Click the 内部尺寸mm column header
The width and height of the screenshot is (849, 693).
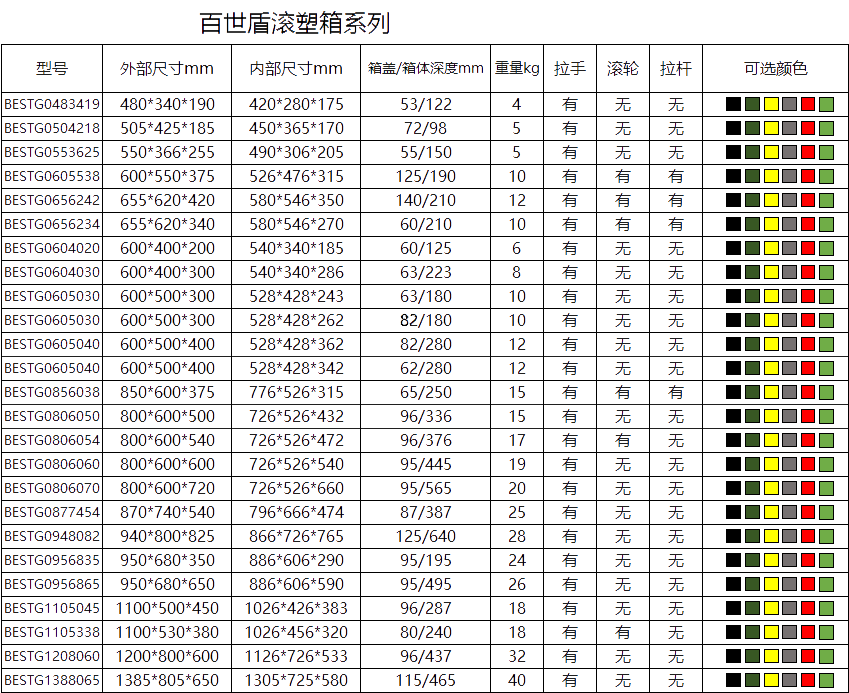(296, 69)
